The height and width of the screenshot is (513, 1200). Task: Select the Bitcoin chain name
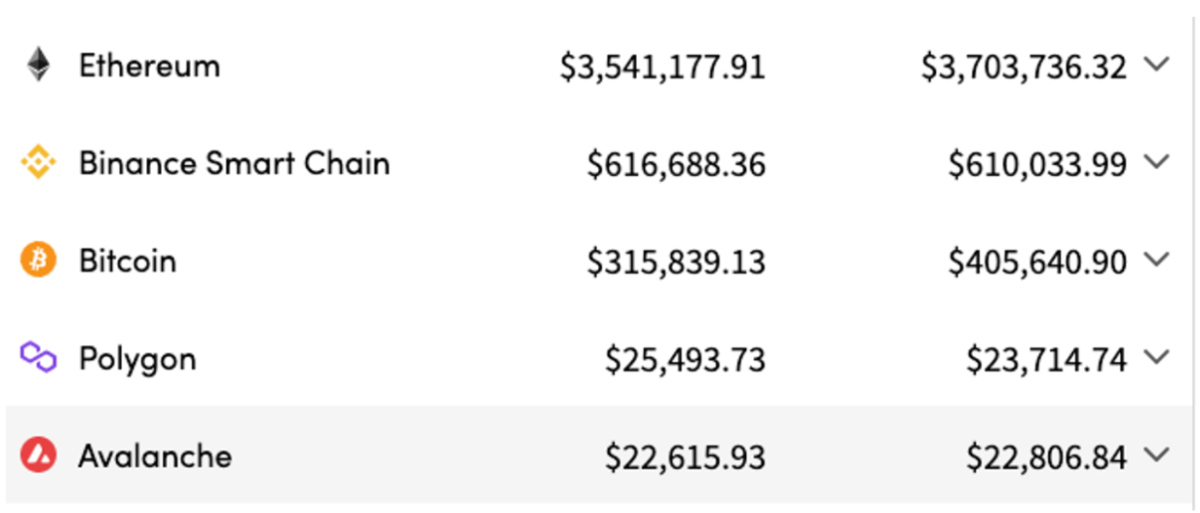pos(127,261)
